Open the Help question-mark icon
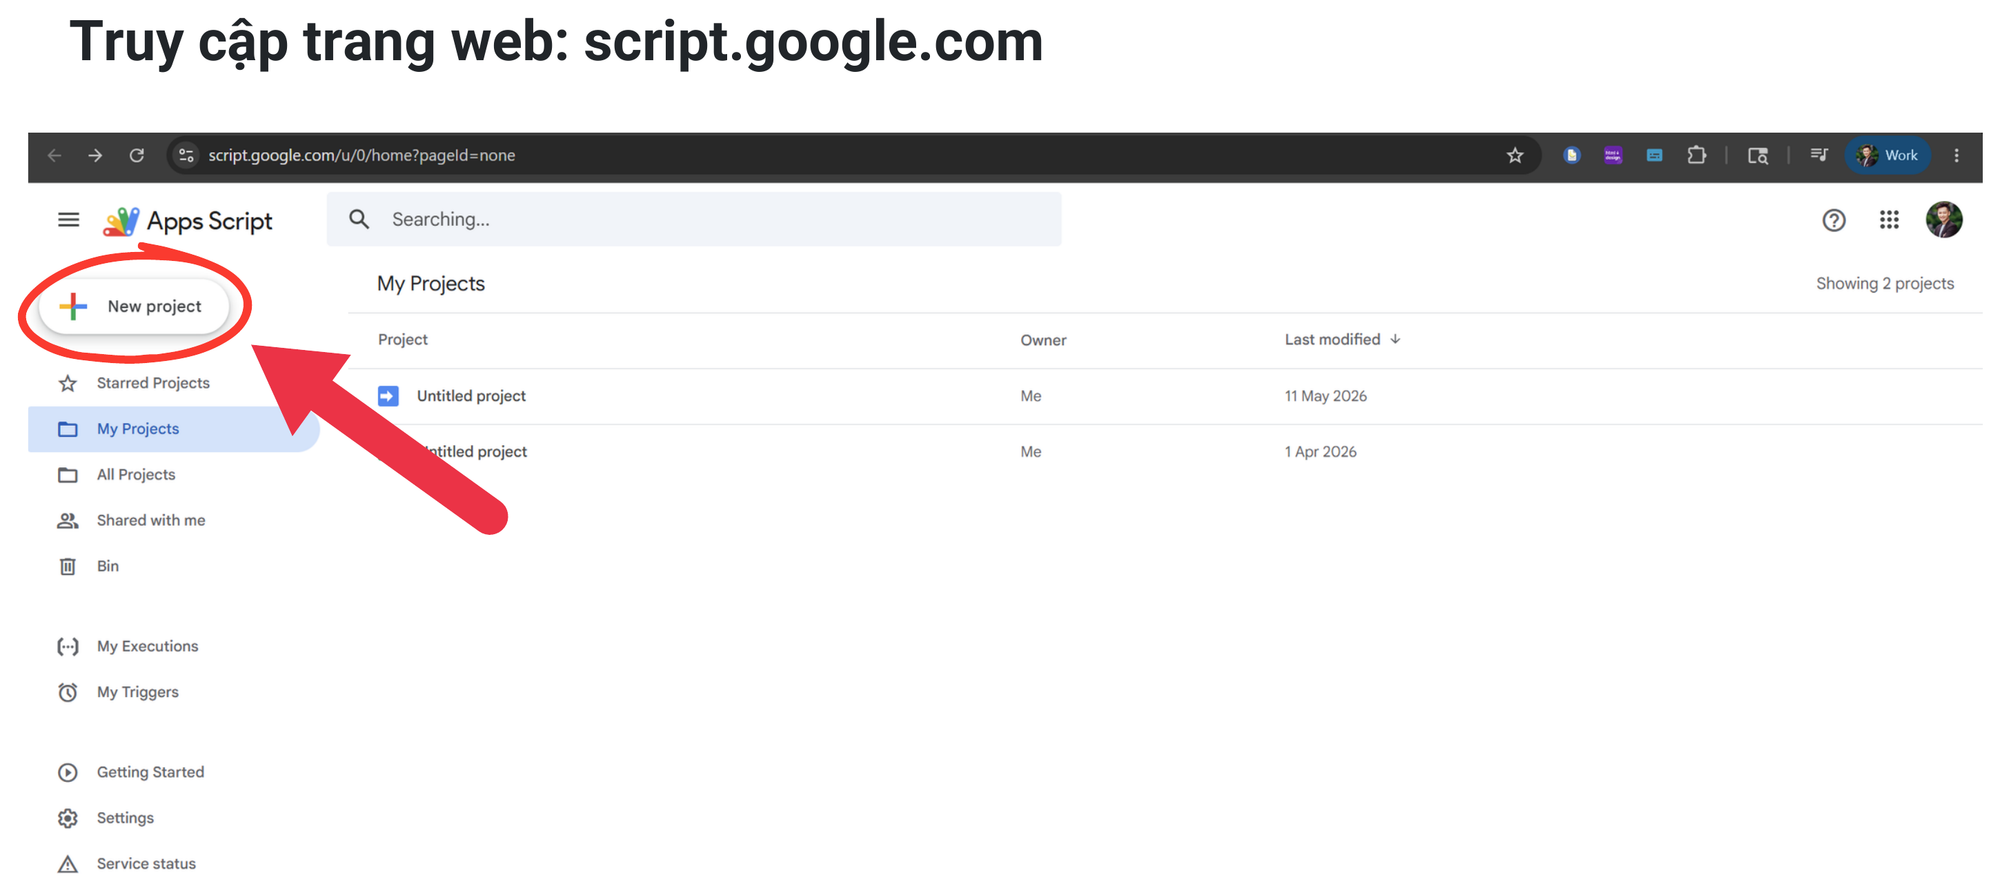The width and height of the screenshot is (2000, 891). pos(1834,220)
